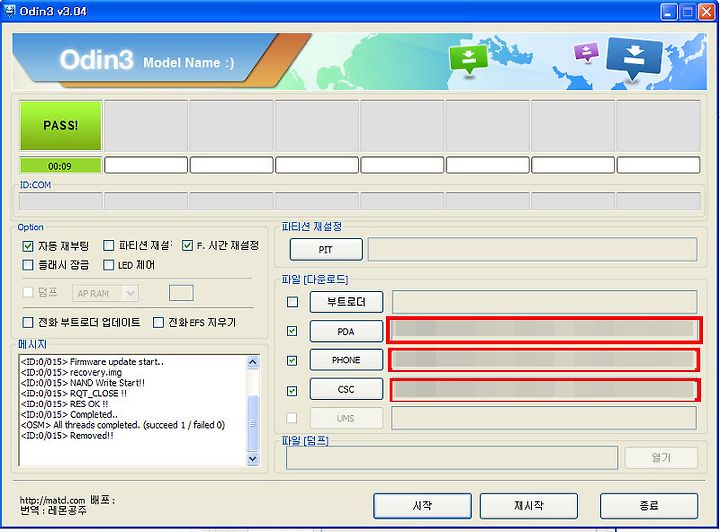Enable the 부트로더 file checkbox
This screenshot has width=720, height=532.
click(x=292, y=302)
